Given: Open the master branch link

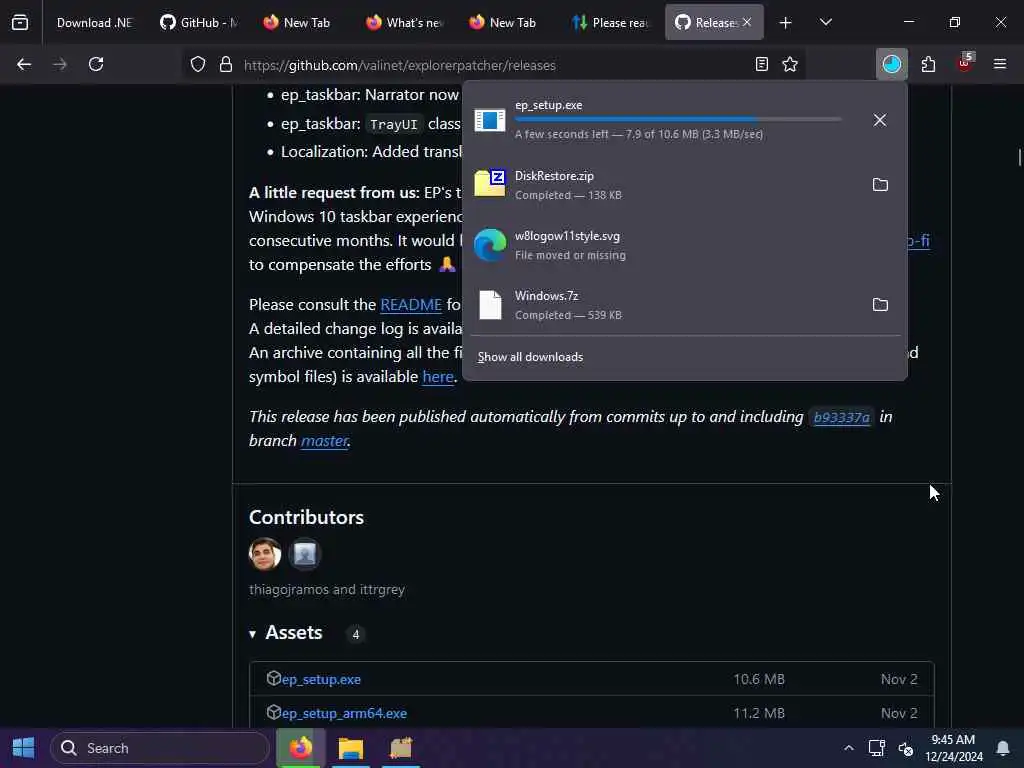Looking at the screenshot, I should [324, 441].
